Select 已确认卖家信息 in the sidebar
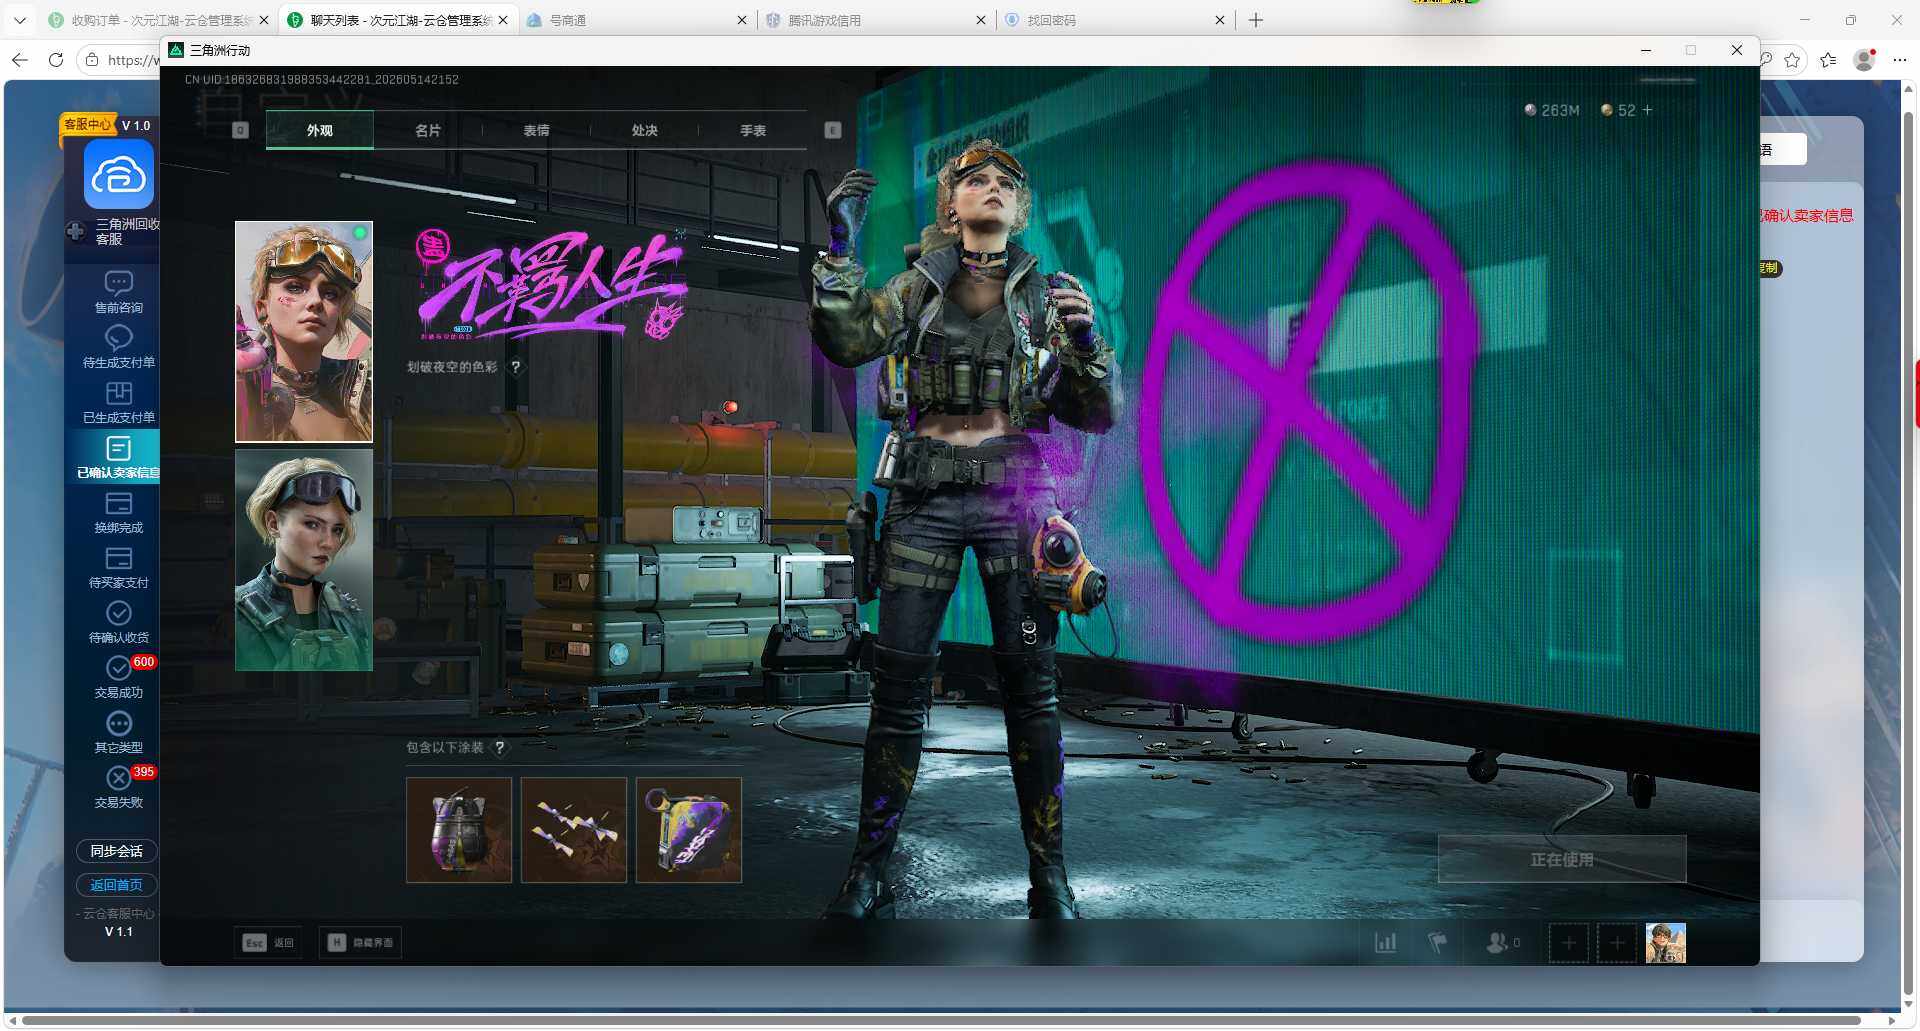 [114, 457]
